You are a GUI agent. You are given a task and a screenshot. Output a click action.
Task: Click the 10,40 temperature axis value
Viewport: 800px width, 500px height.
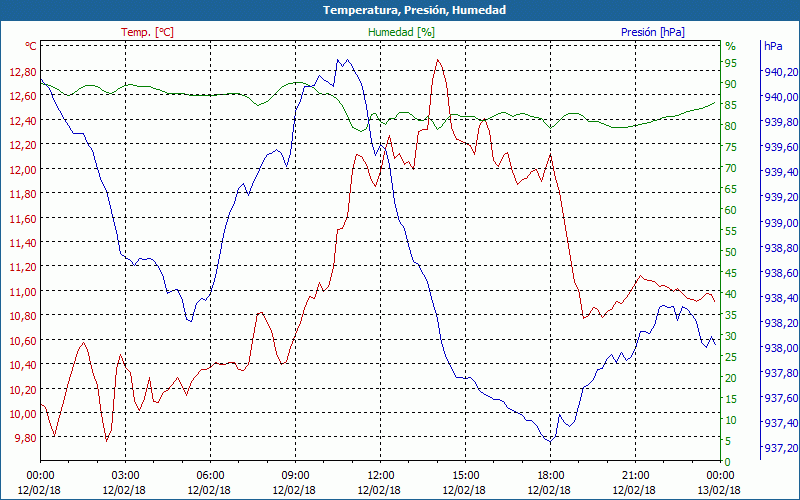(23, 365)
